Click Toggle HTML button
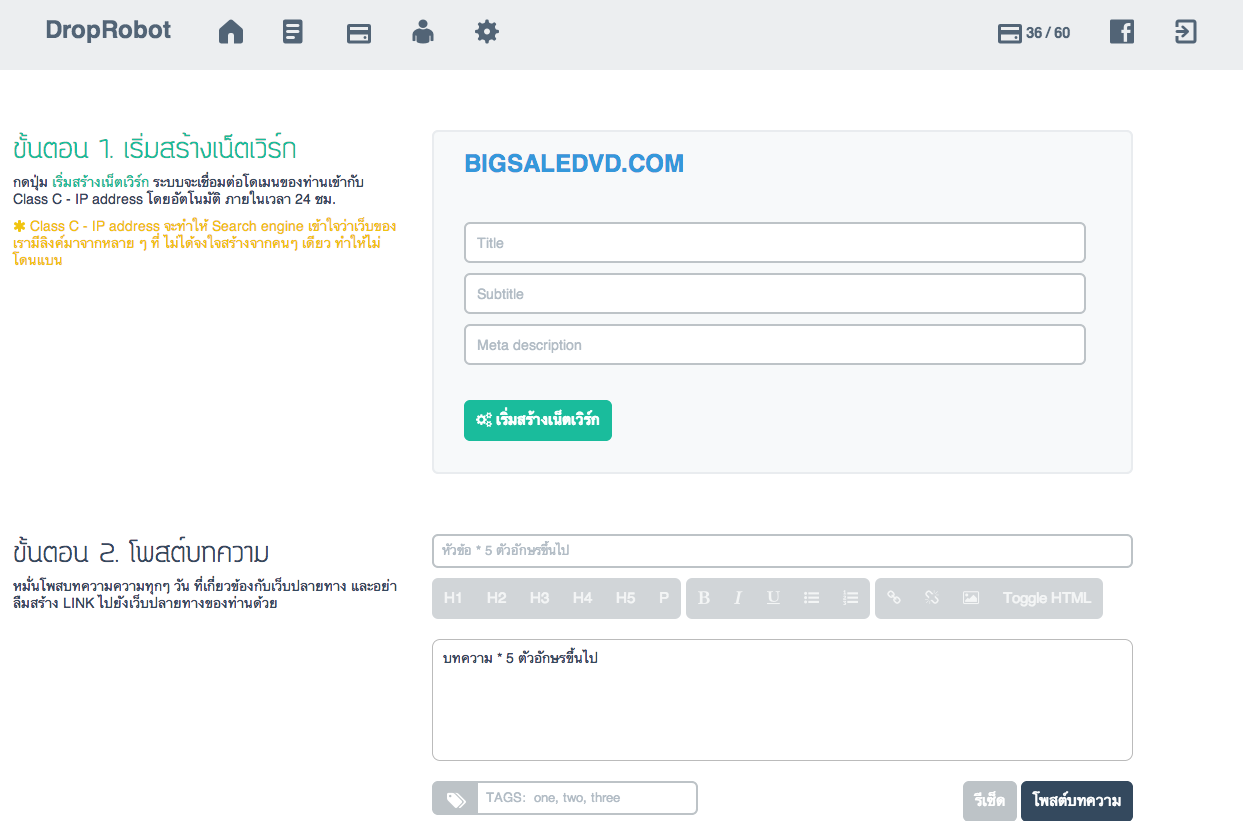 (1047, 598)
